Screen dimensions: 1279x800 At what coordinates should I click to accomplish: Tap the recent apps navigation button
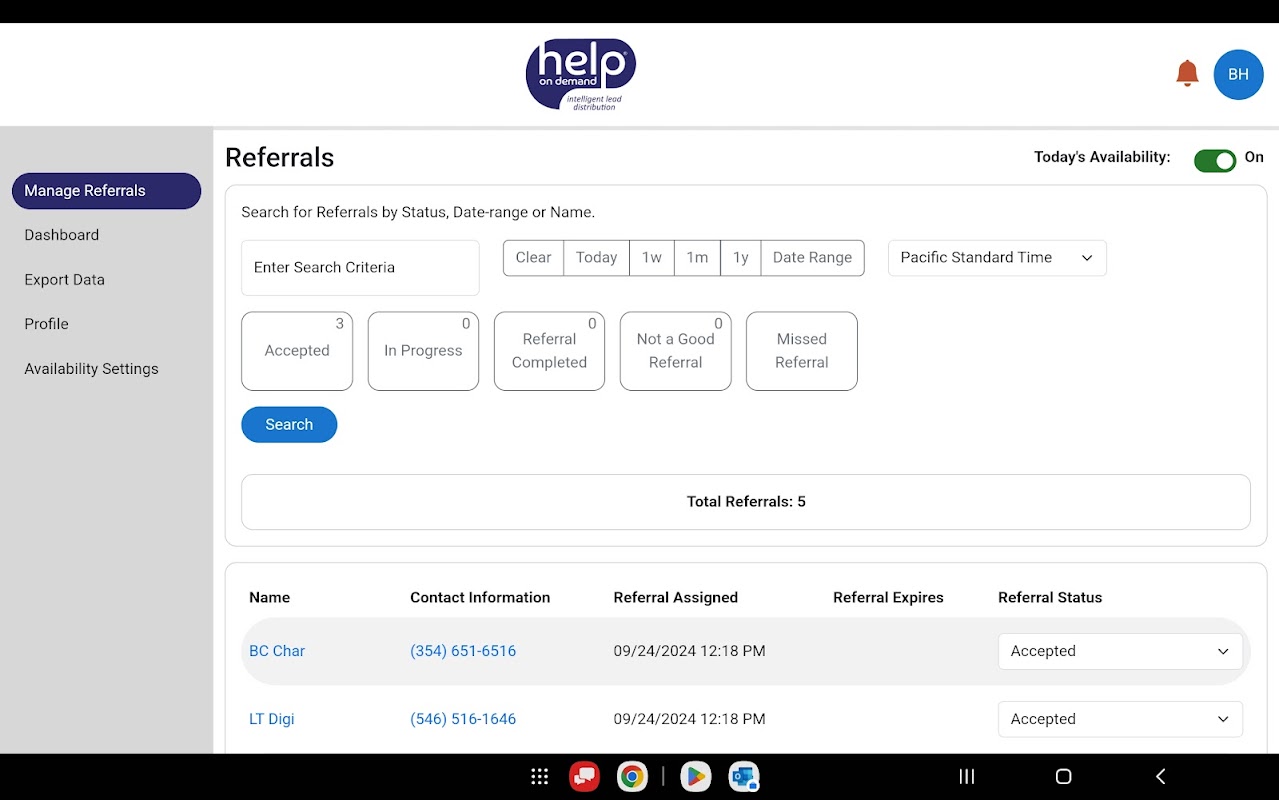pyautogui.click(x=967, y=776)
